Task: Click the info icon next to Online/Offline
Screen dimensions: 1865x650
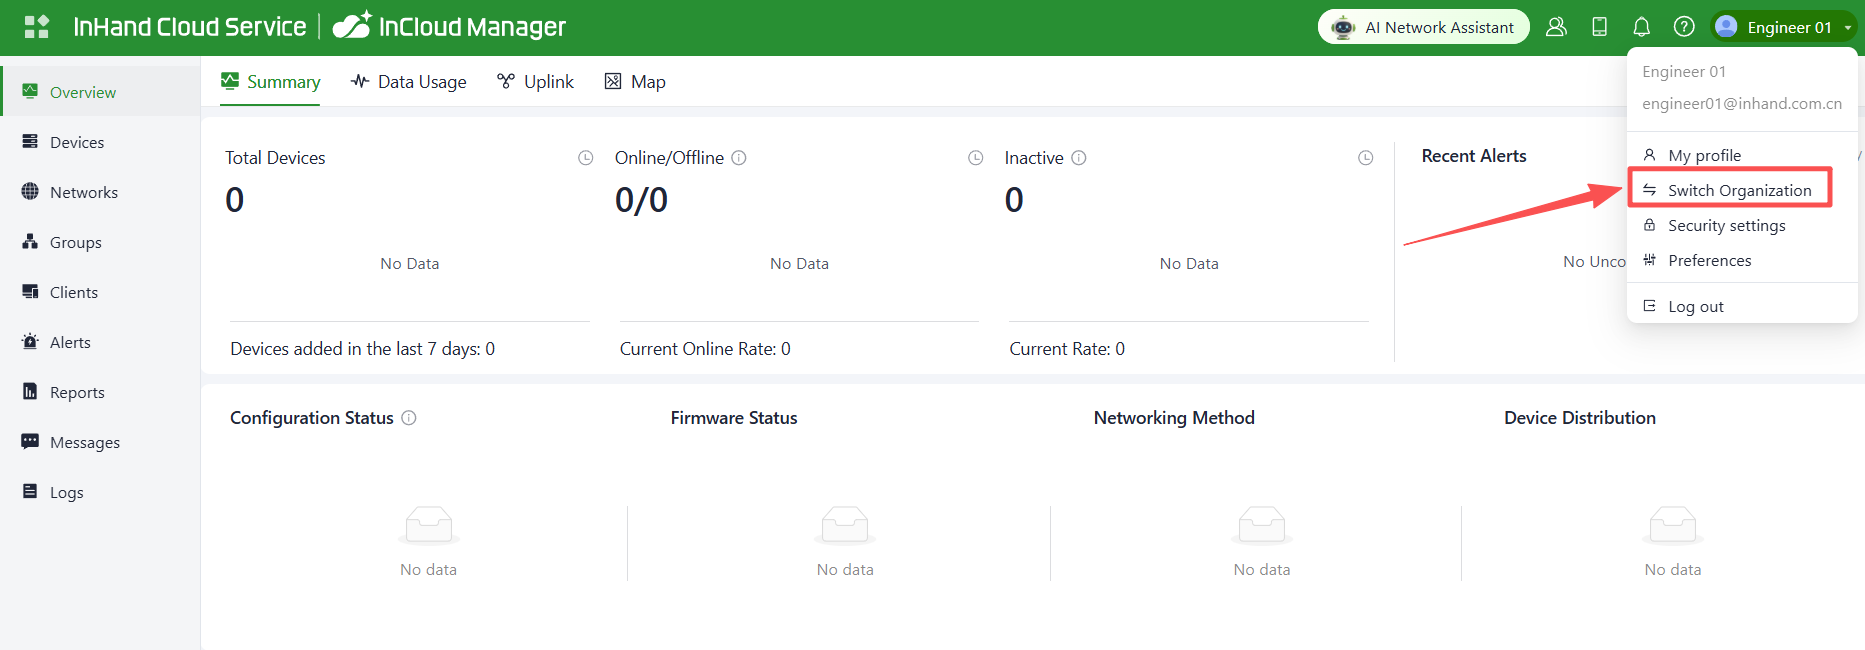Action: tap(739, 158)
